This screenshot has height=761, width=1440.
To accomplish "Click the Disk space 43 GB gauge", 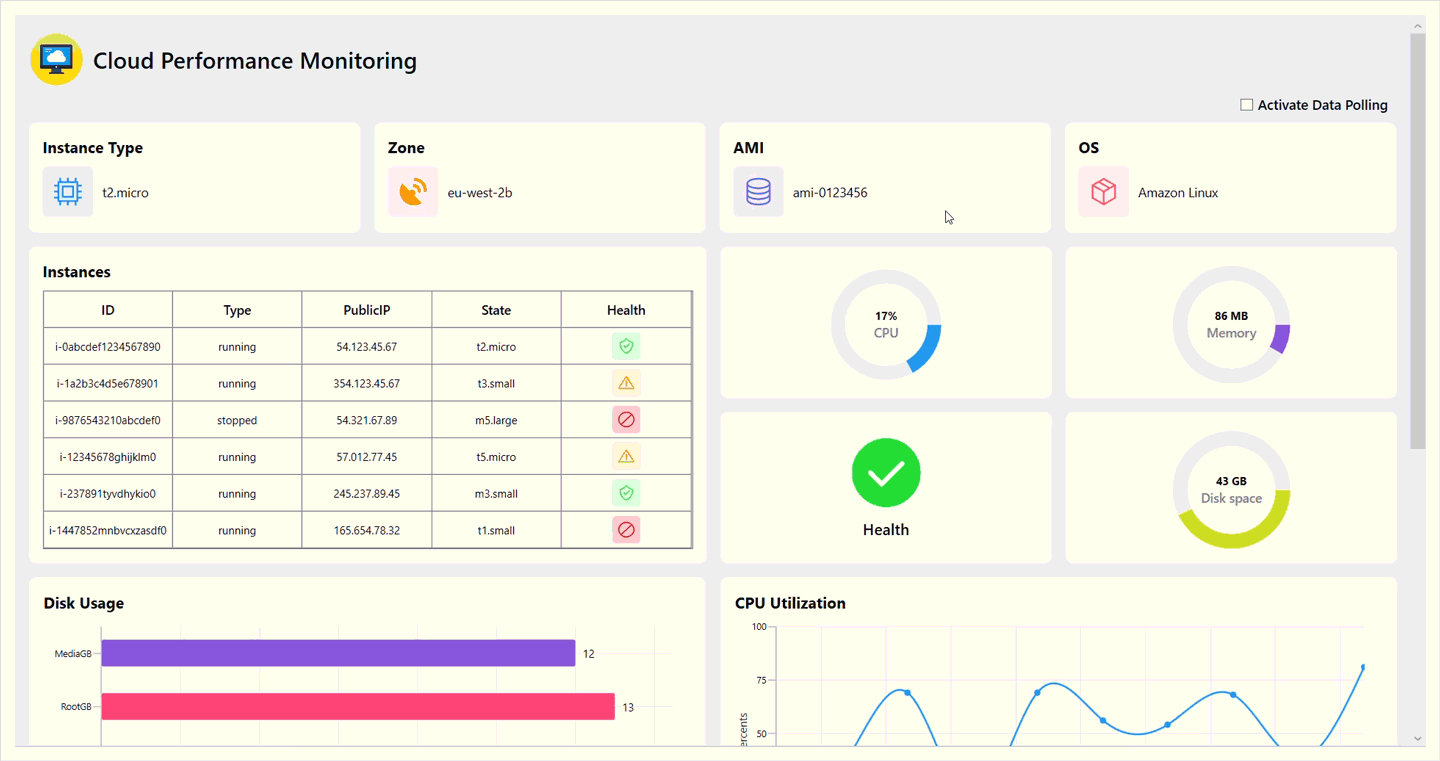I will tap(1231, 489).
